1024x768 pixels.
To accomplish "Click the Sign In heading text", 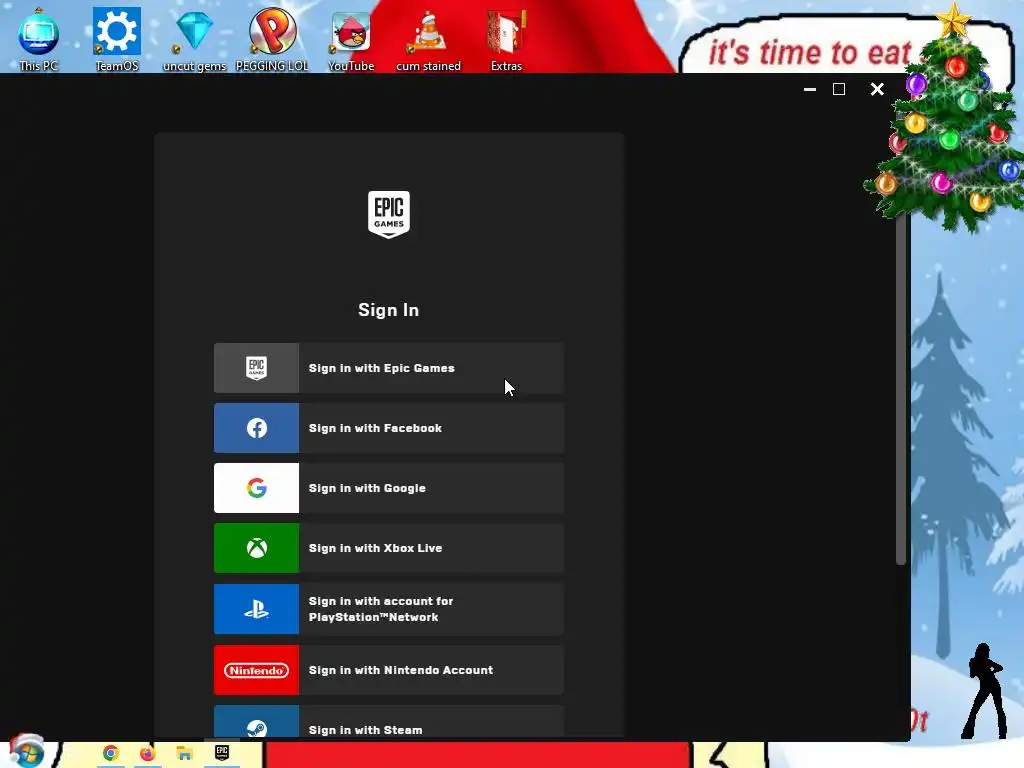I will click(389, 310).
